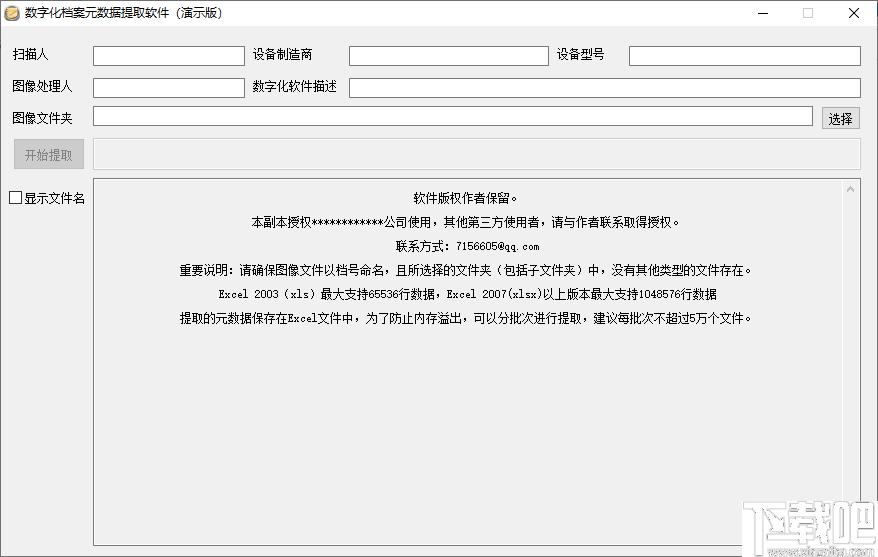878x557 pixels.
Task: Click the line starting with 本副本授权
Action: coord(465,222)
